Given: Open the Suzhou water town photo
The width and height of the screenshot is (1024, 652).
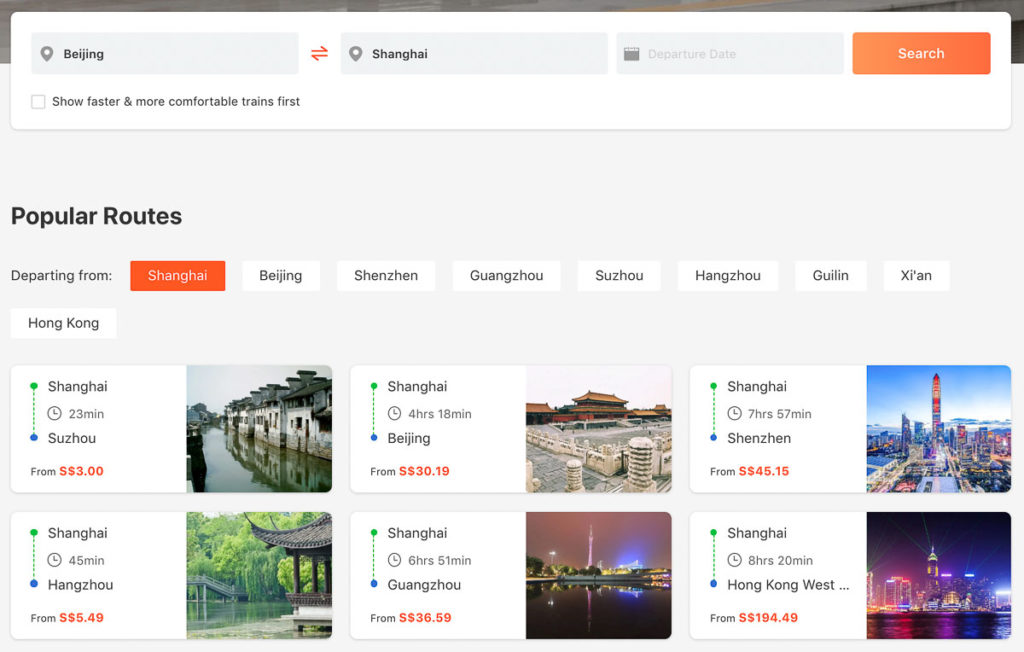Looking at the screenshot, I should coord(259,429).
